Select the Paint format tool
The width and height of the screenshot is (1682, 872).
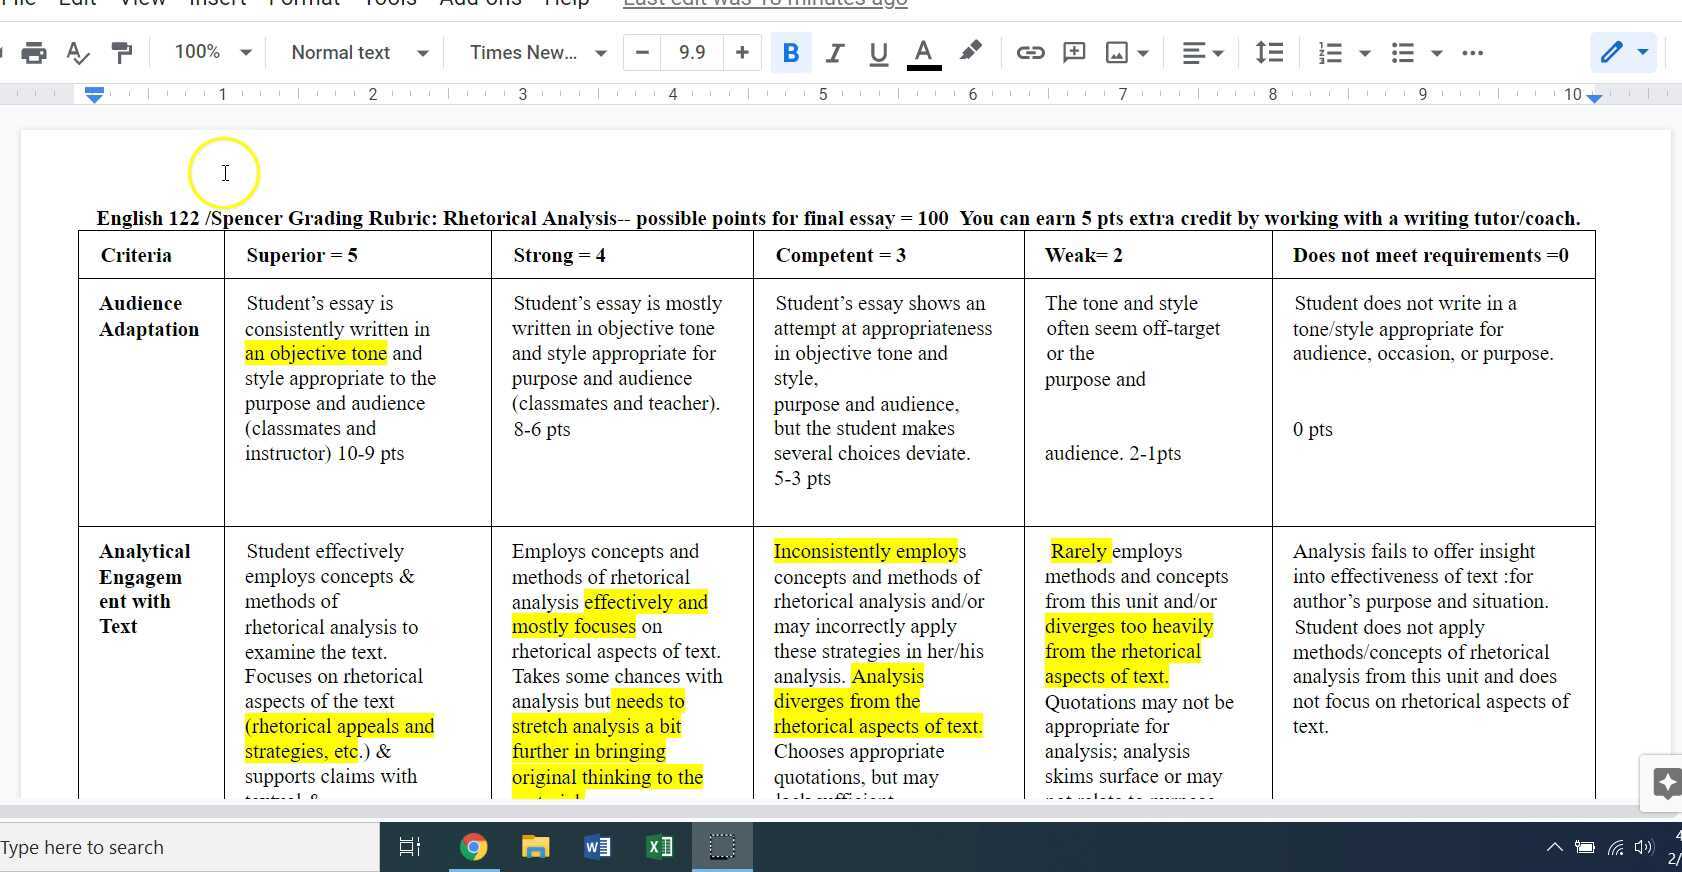pos(121,53)
